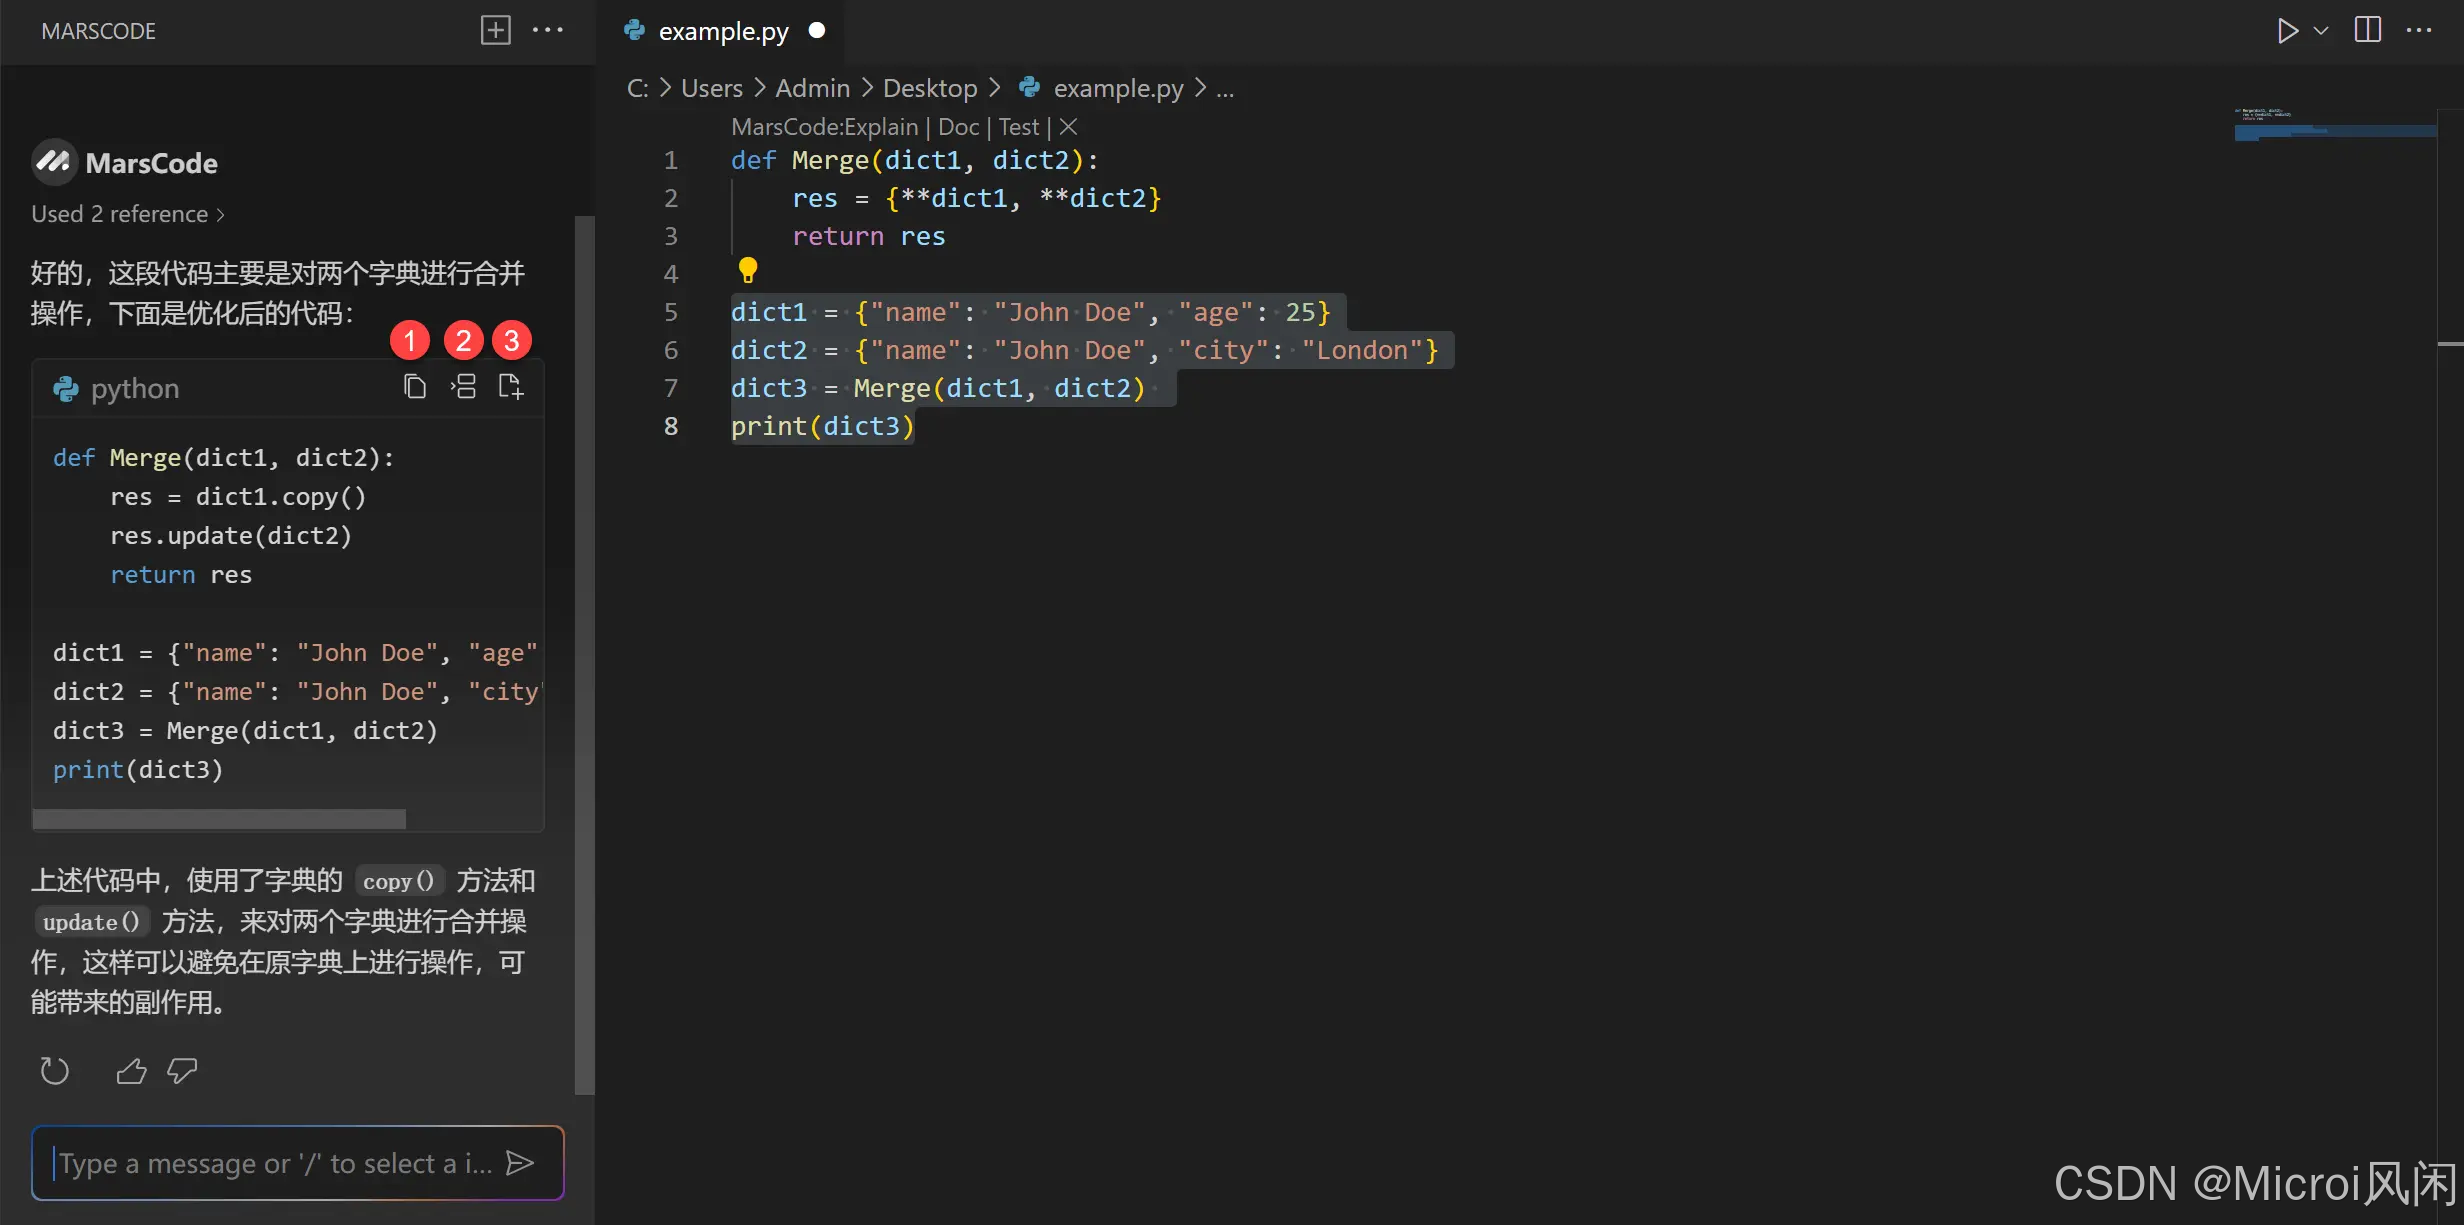This screenshot has height=1225, width=2464.
Task: Select the example.py editor tab
Action: (x=723, y=31)
